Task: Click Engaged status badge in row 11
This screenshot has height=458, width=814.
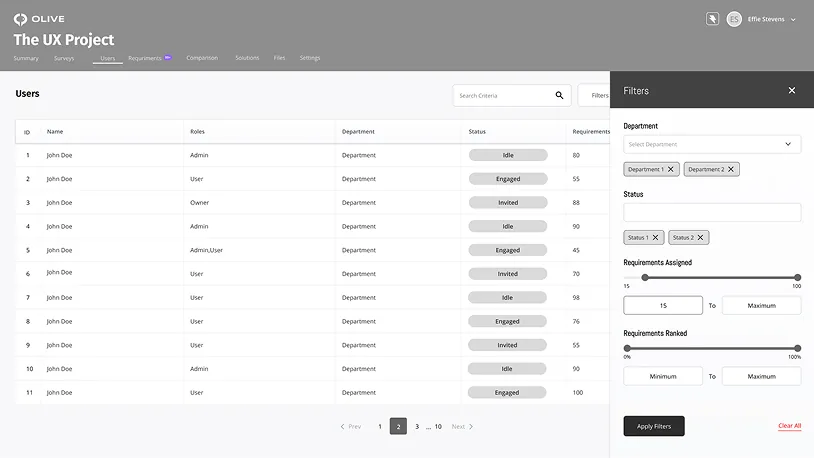Action: 507,393
